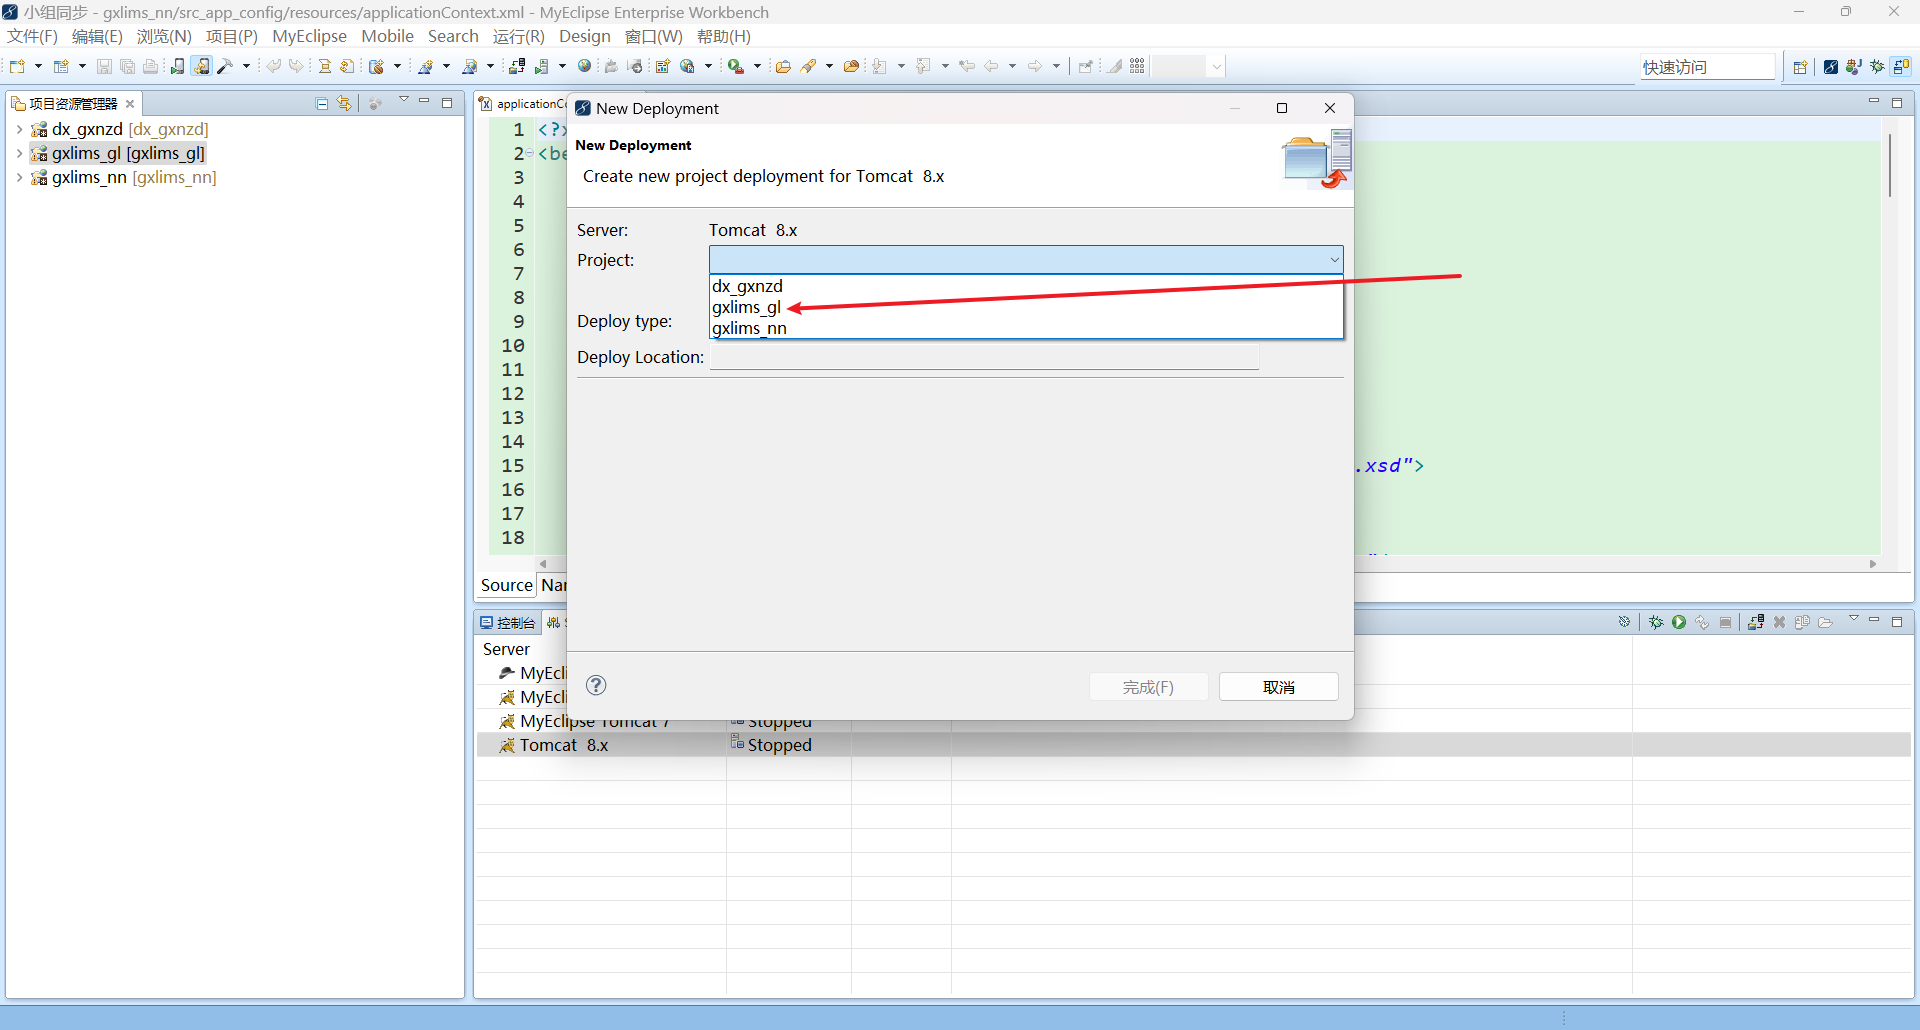This screenshot has height=1030, width=1920.
Task: Open the 编辑(E) menu
Action: pyautogui.click(x=97, y=36)
